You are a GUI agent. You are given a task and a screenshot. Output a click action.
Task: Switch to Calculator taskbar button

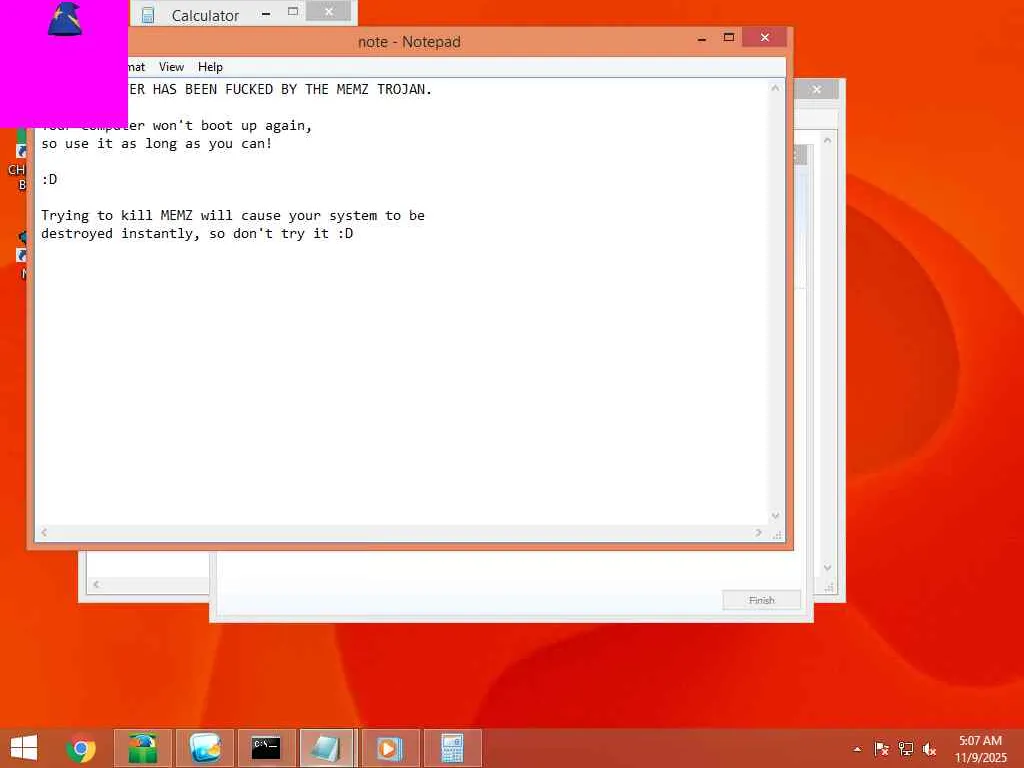[x=452, y=748]
